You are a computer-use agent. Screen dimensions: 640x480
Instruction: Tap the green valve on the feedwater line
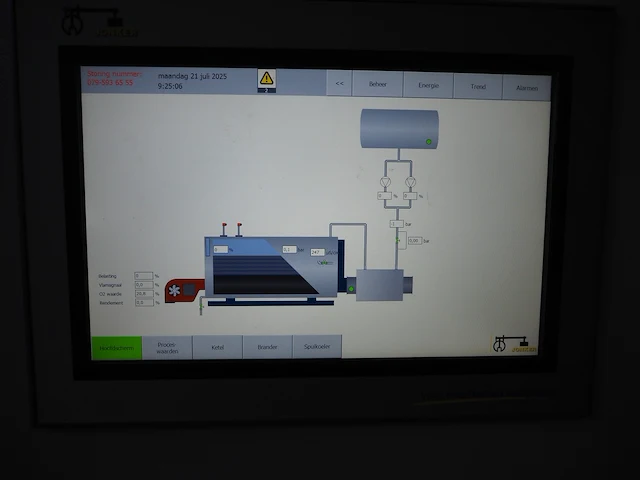click(x=398, y=241)
